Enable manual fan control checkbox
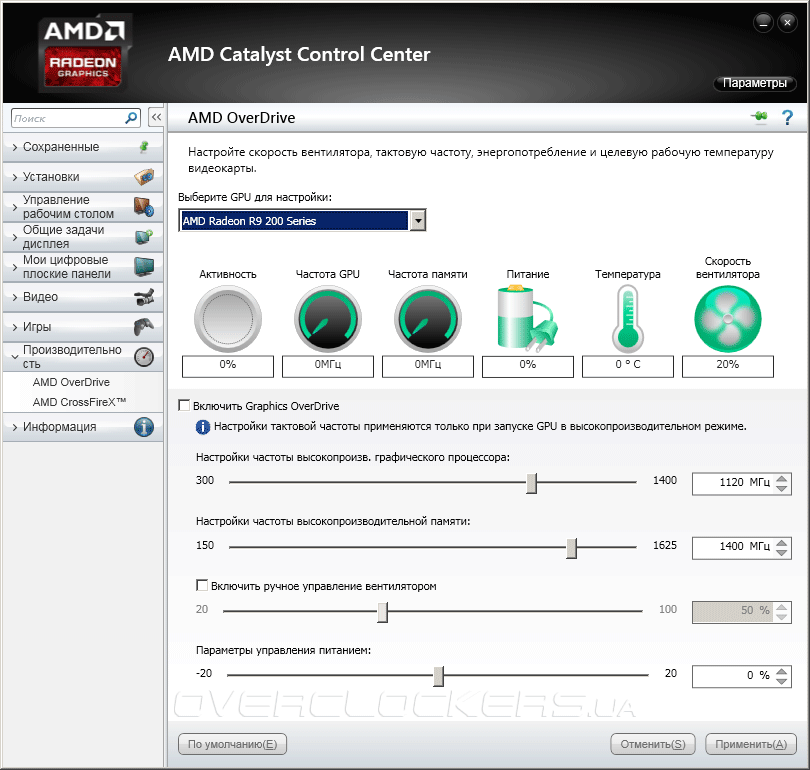The image size is (810, 770). coord(202,585)
